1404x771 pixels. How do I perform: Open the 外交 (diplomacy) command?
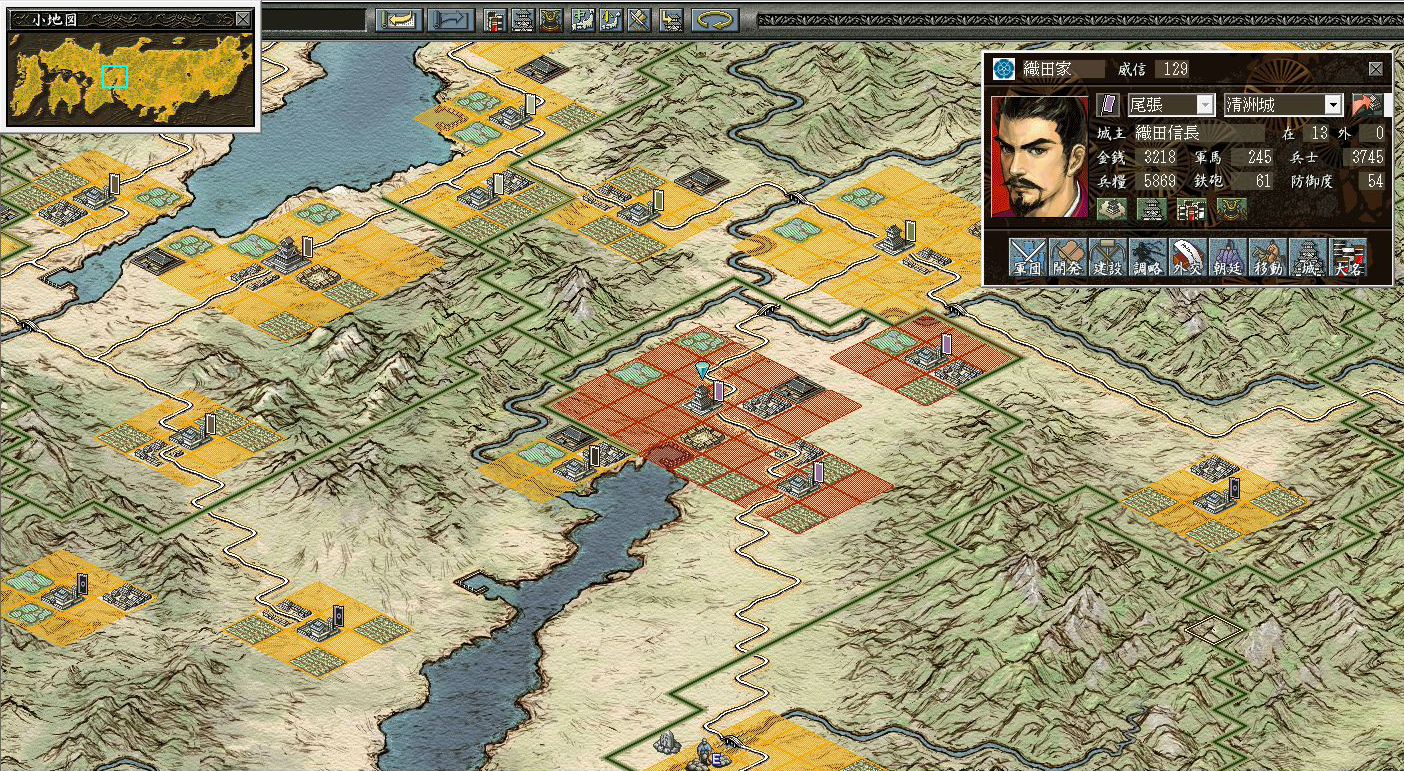click(x=1187, y=258)
